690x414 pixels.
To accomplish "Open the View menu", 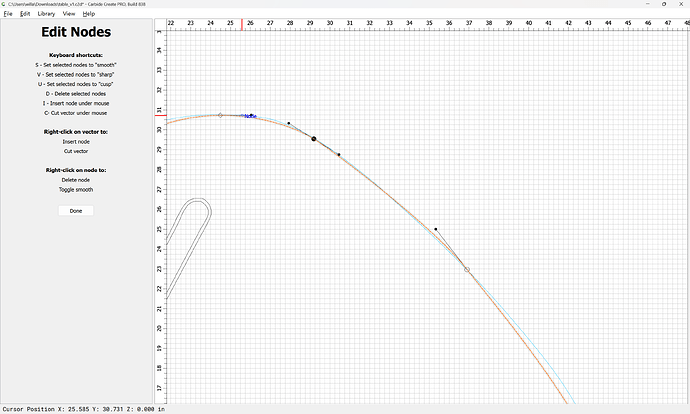I will (69, 14).
